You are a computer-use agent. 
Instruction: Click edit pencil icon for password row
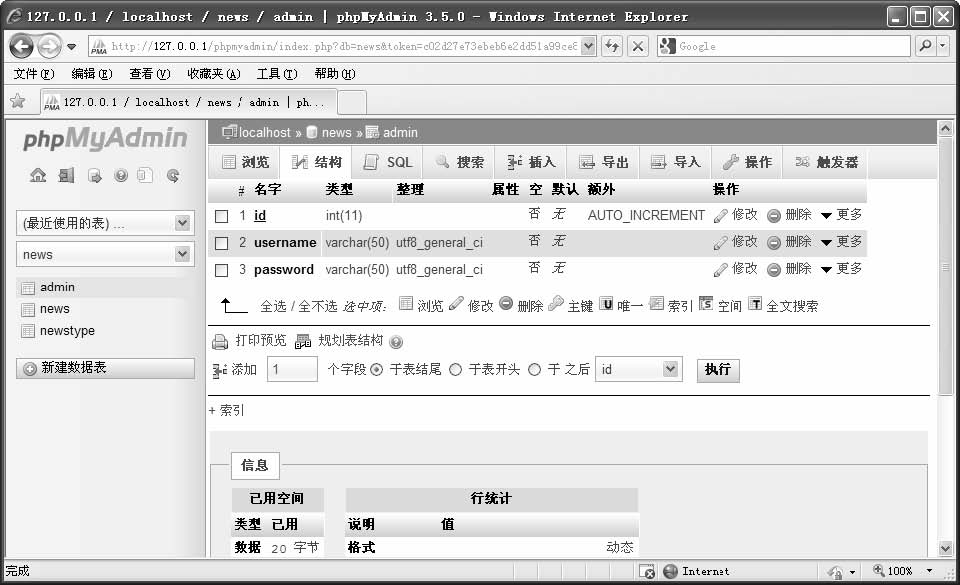click(721, 269)
